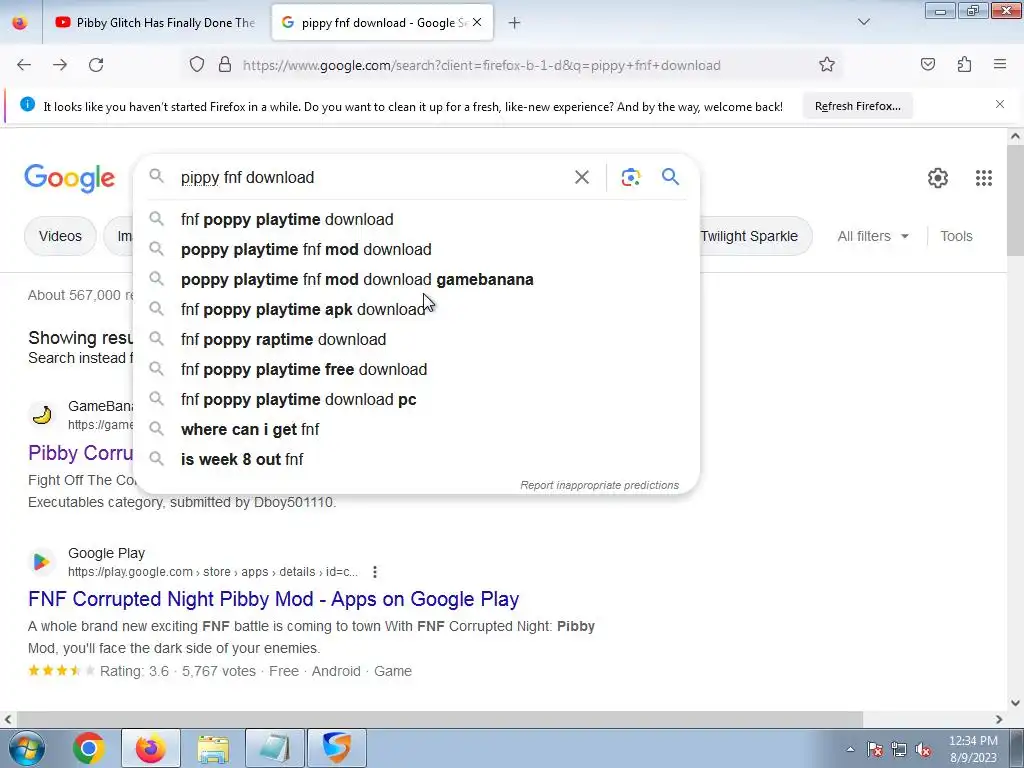Viewport: 1024px width, 768px height.
Task: Launch Chrome from the taskbar
Action: pos(89,748)
